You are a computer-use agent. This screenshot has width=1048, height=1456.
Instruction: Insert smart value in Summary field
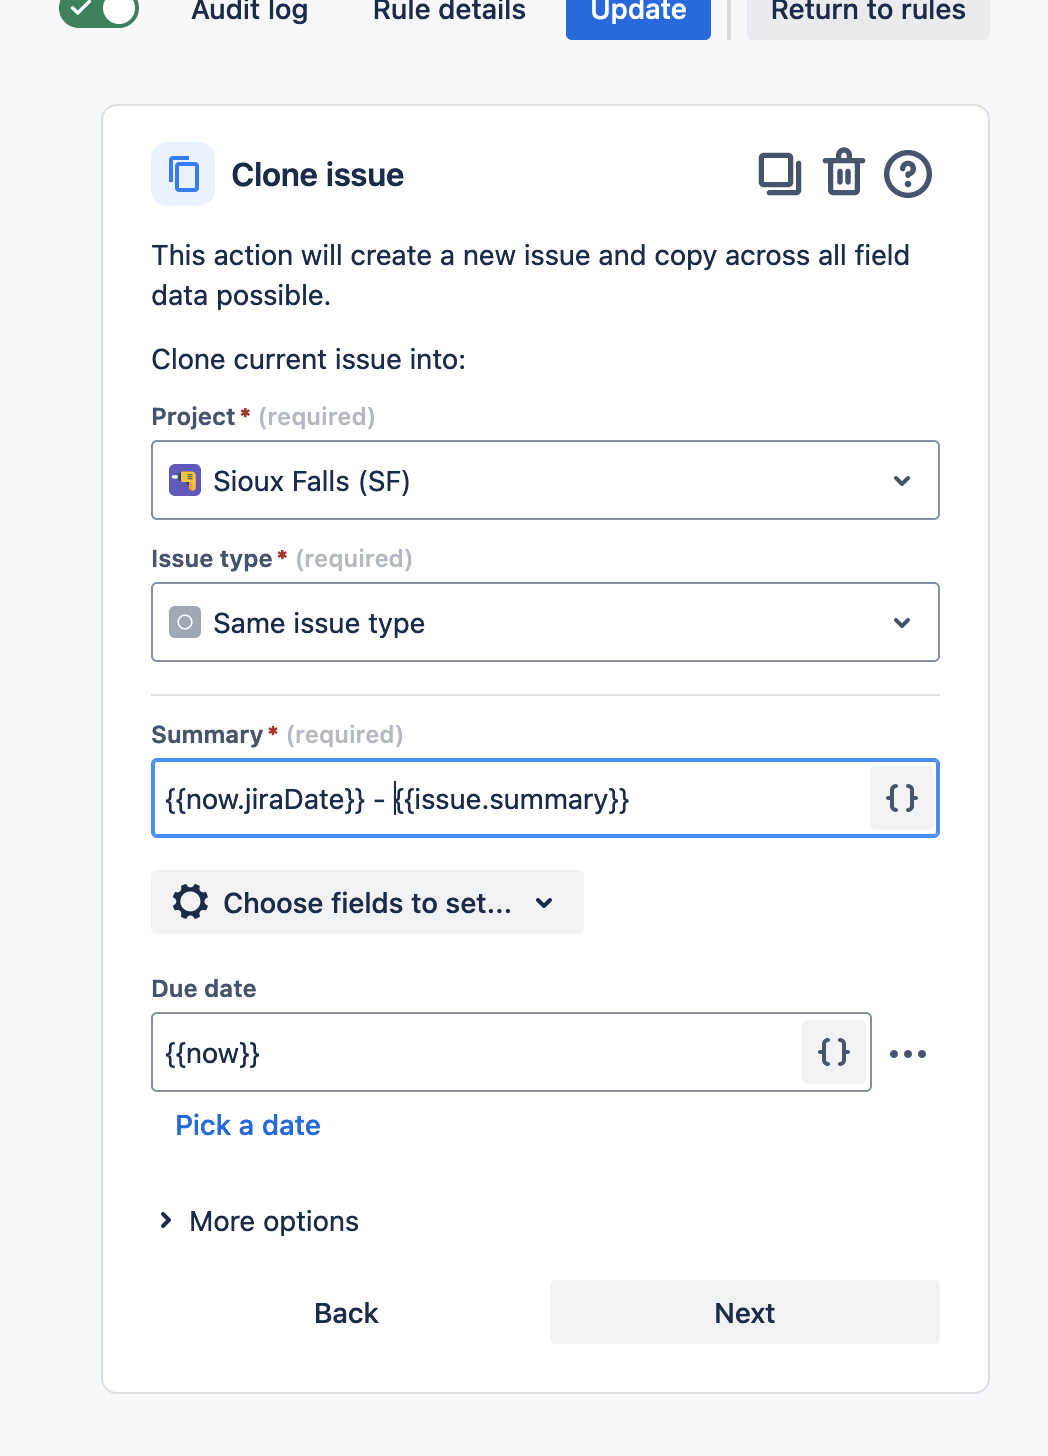pos(902,798)
